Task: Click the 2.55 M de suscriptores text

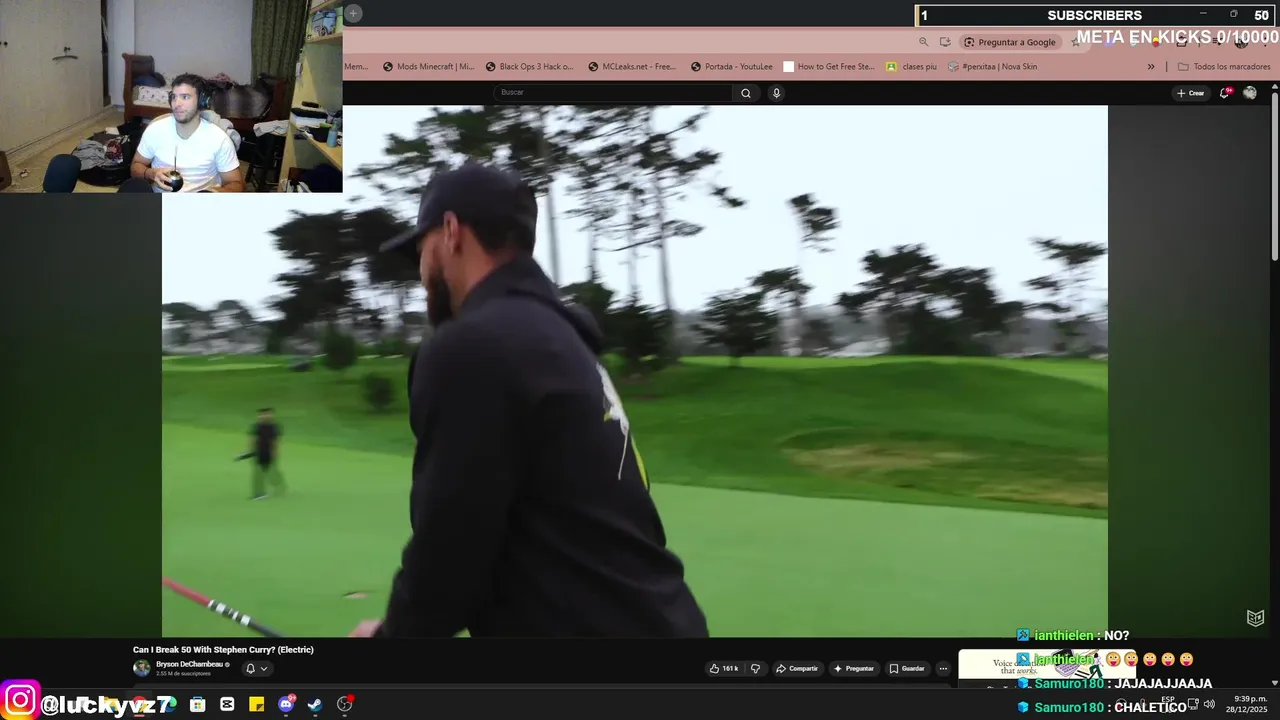Action: click(183, 674)
